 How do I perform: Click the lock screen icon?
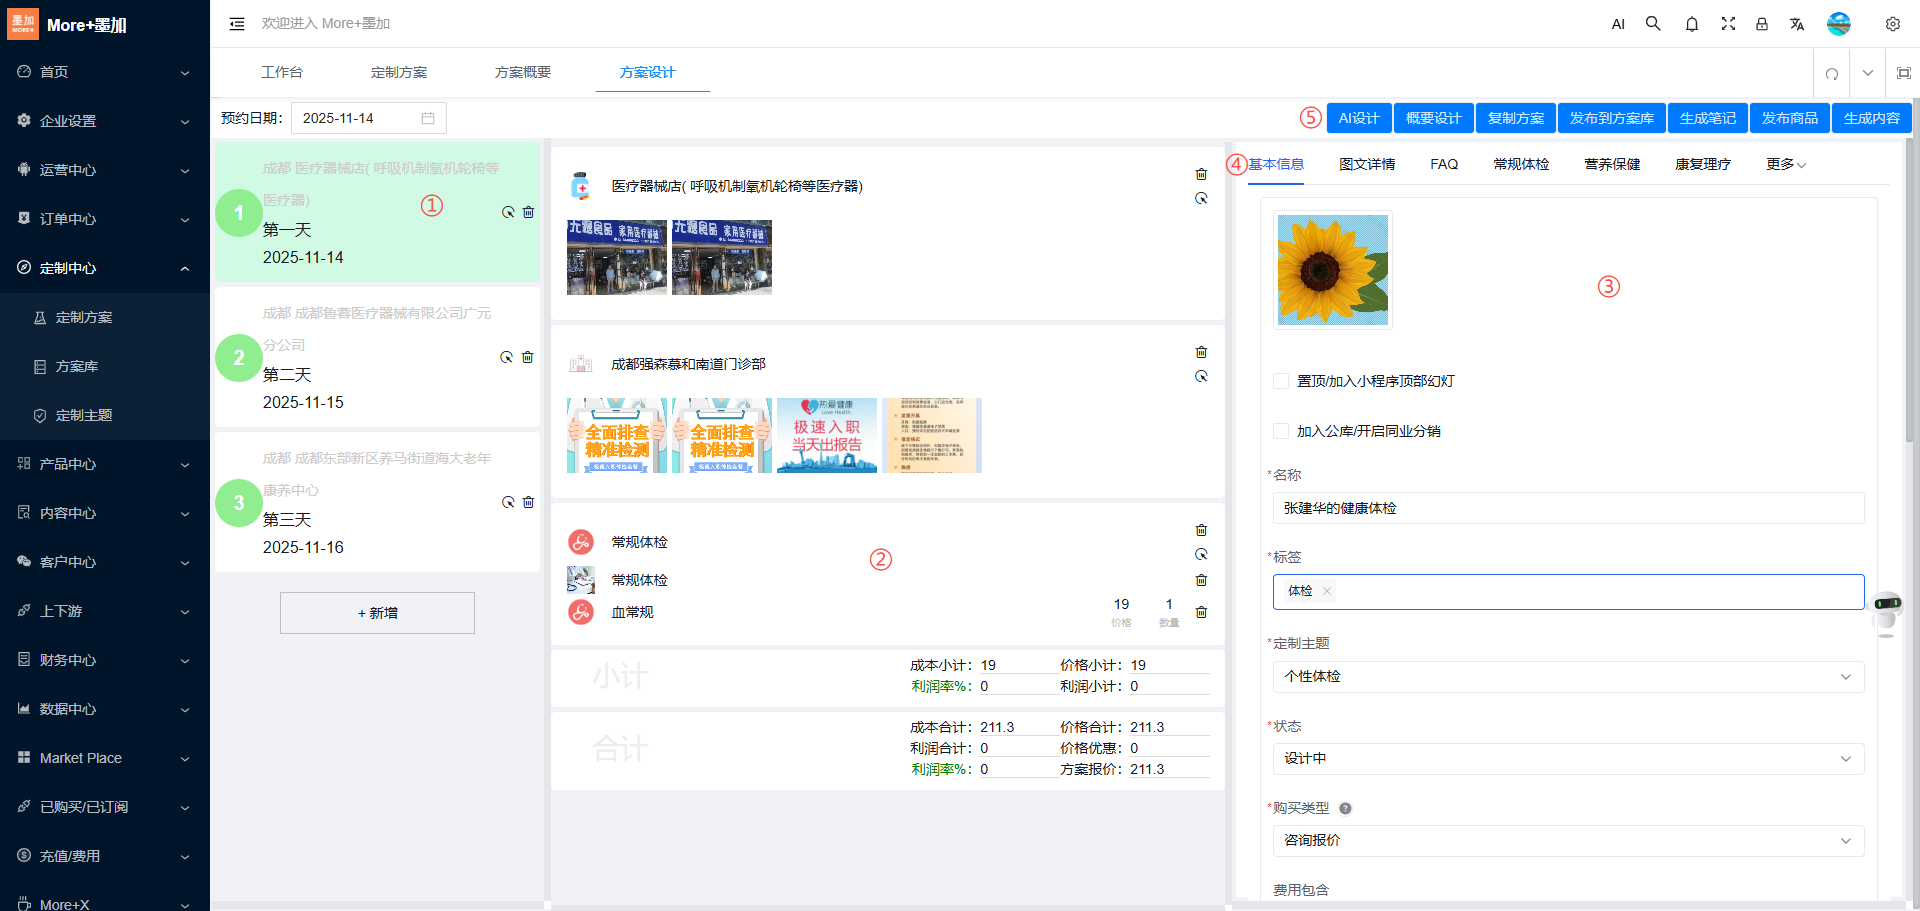[x=1761, y=24]
